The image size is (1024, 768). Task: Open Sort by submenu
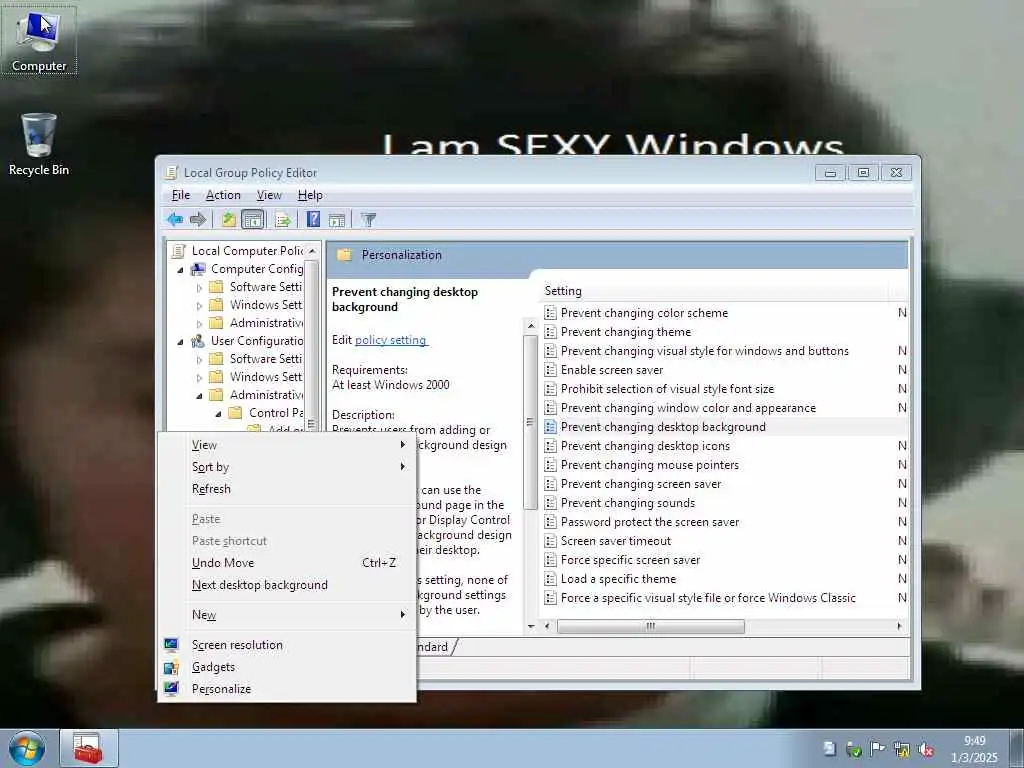[x=286, y=467]
